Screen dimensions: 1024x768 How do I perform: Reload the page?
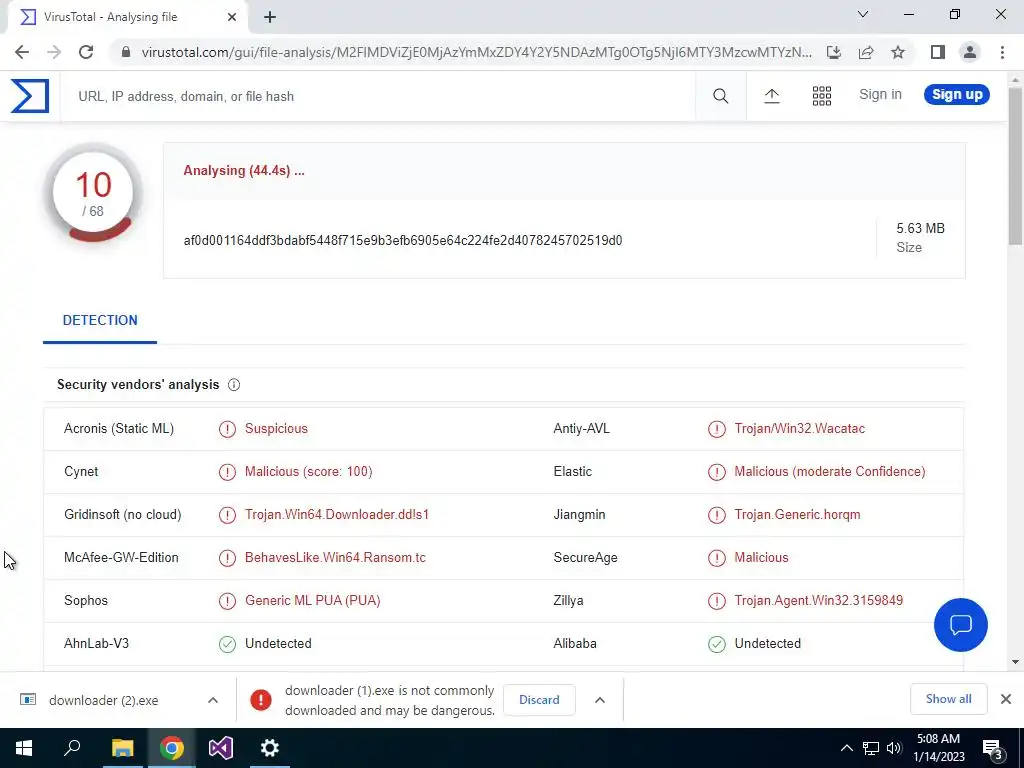pyautogui.click(x=86, y=52)
